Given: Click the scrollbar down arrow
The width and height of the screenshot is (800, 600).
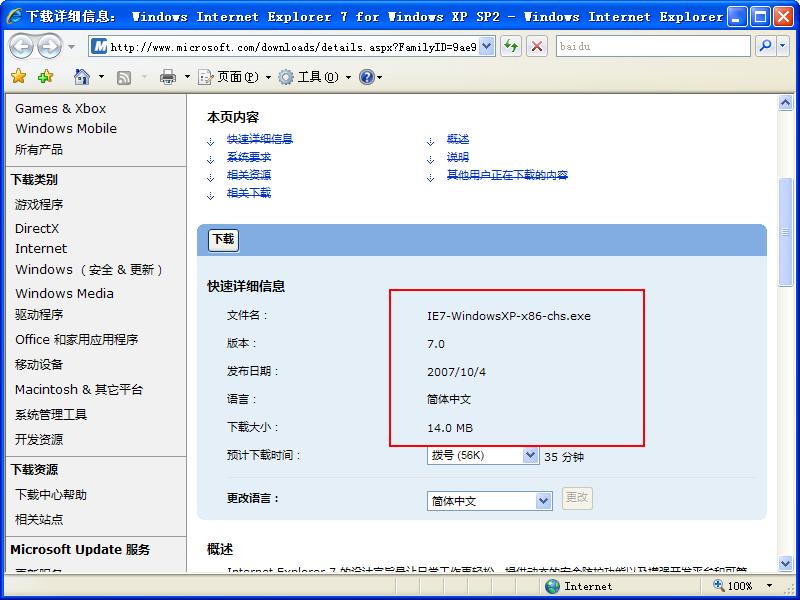Looking at the screenshot, I should click(x=786, y=563).
